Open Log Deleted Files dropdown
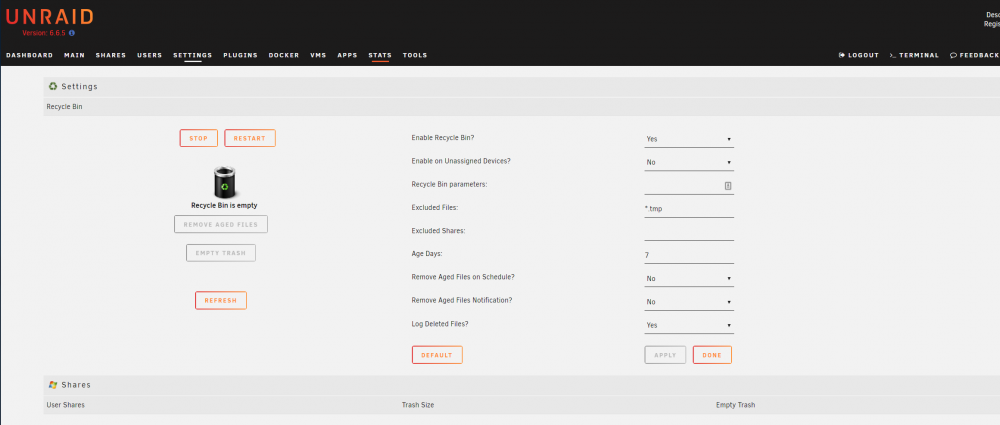Screen dimensions: 1000x425 coord(689,325)
